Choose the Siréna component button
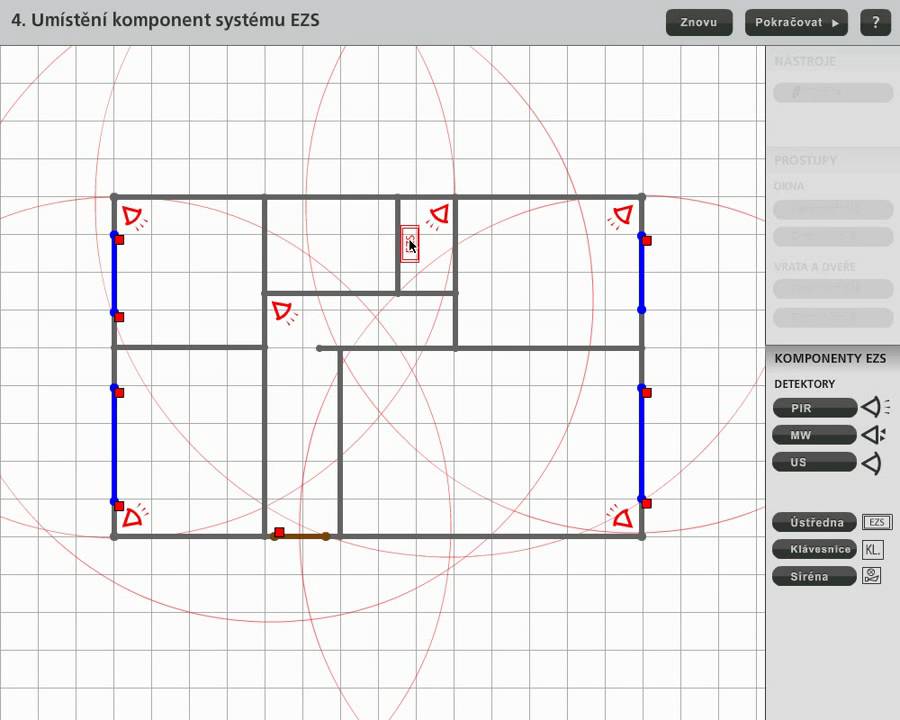The width and height of the screenshot is (900, 720). pos(814,576)
